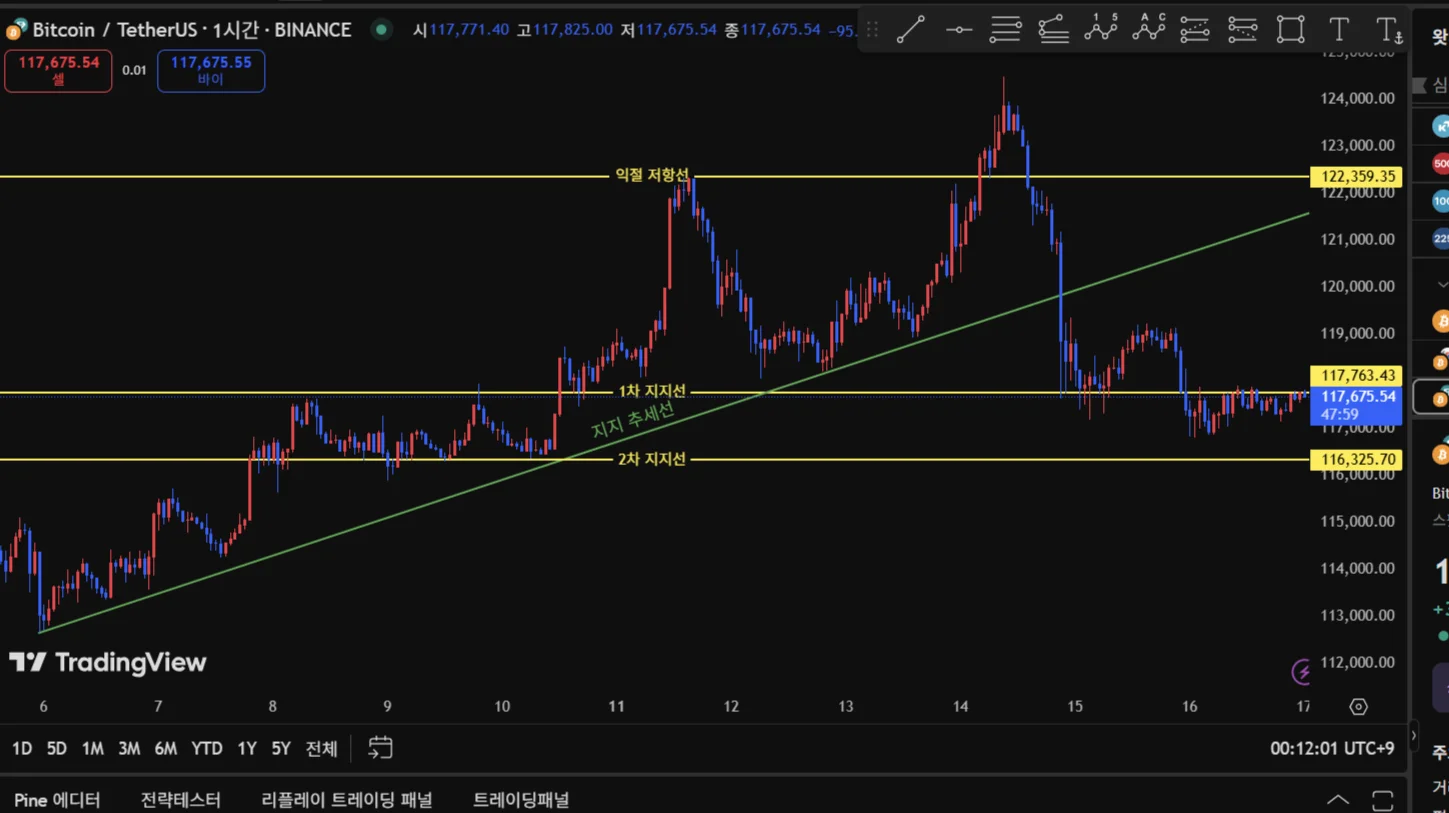
Task: Click the blue Buy price button
Action: tap(211, 71)
